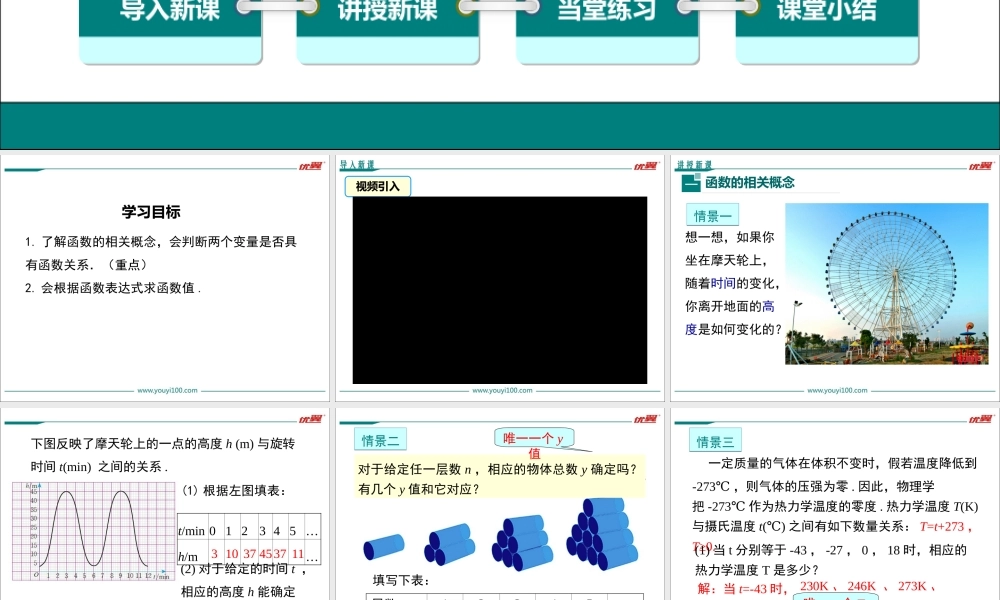1000x600 pixels.
Task: Select the 情景二 label tag
Action: pos(380,440)
